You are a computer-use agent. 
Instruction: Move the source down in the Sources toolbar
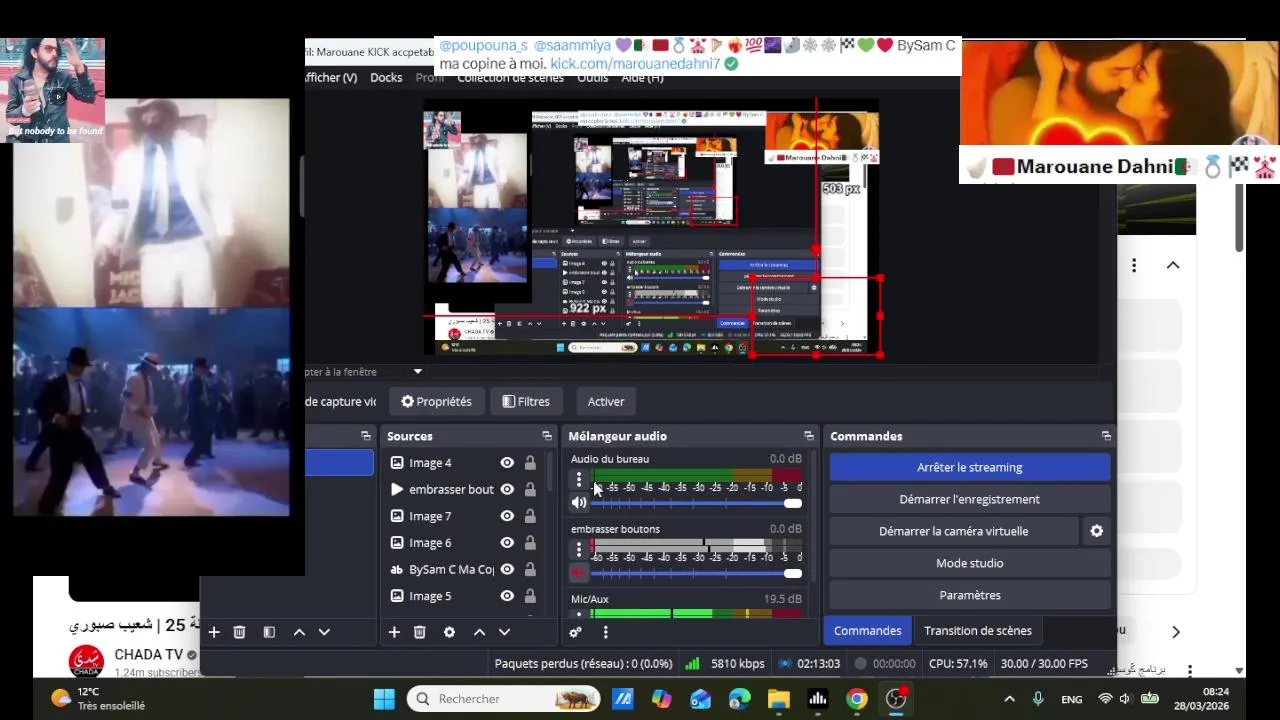pyautogui.click(x=504, y=632)
